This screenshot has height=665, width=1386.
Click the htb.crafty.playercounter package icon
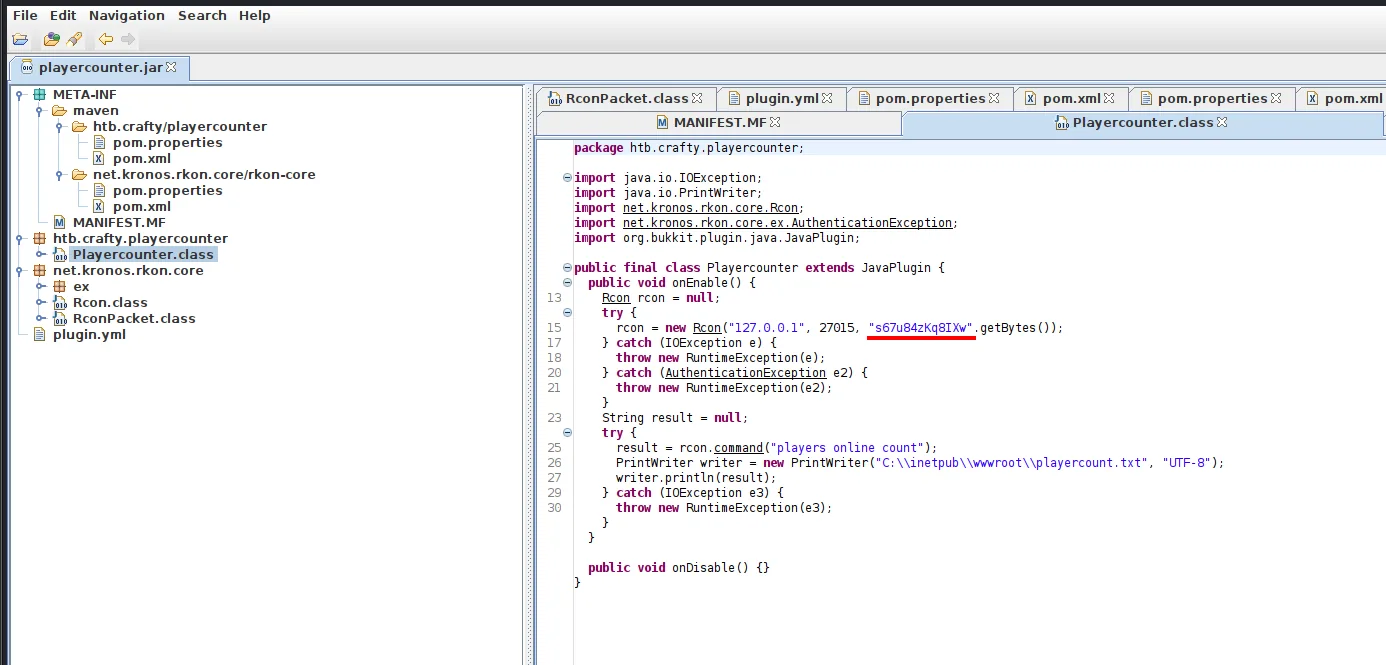pyautogui.click(x=40, y=238)
